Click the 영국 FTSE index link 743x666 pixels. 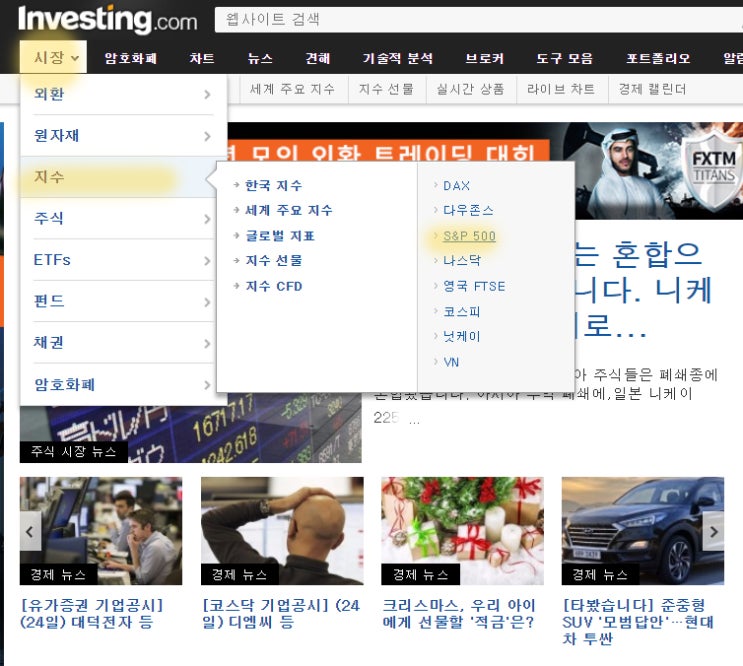click(x=474, y=286)
